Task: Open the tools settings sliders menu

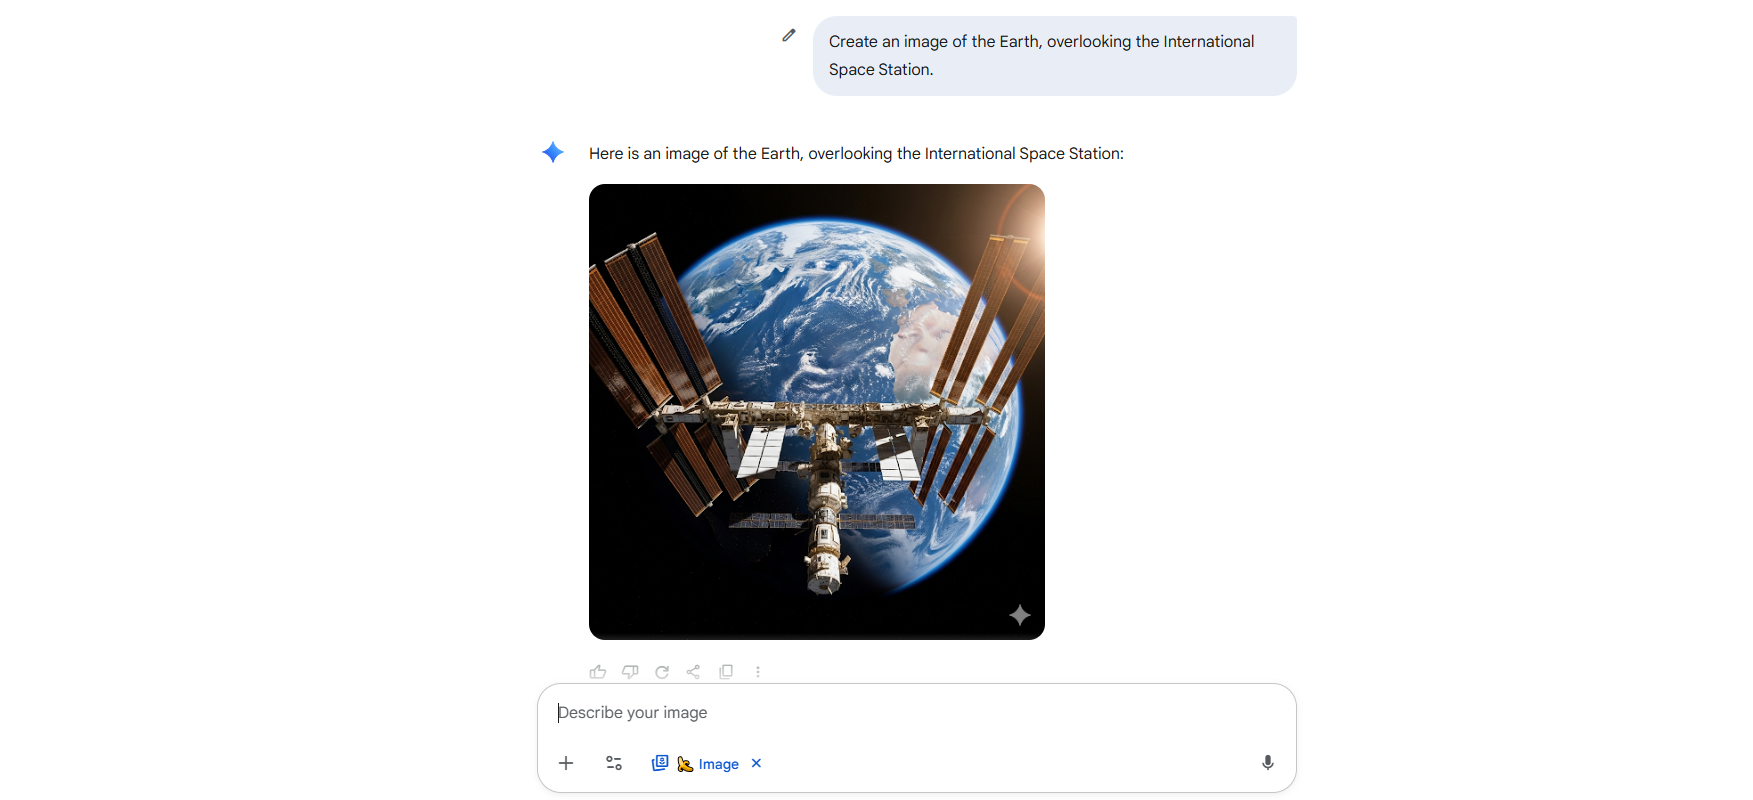Action: click(x=614, y=763)
